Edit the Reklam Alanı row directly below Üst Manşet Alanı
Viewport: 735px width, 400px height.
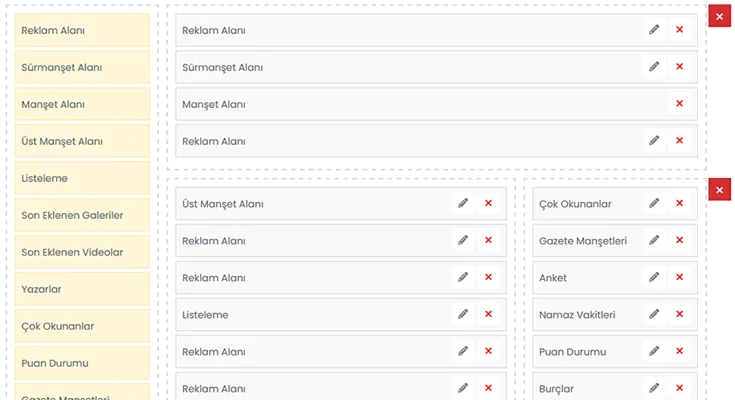[463, 240]
